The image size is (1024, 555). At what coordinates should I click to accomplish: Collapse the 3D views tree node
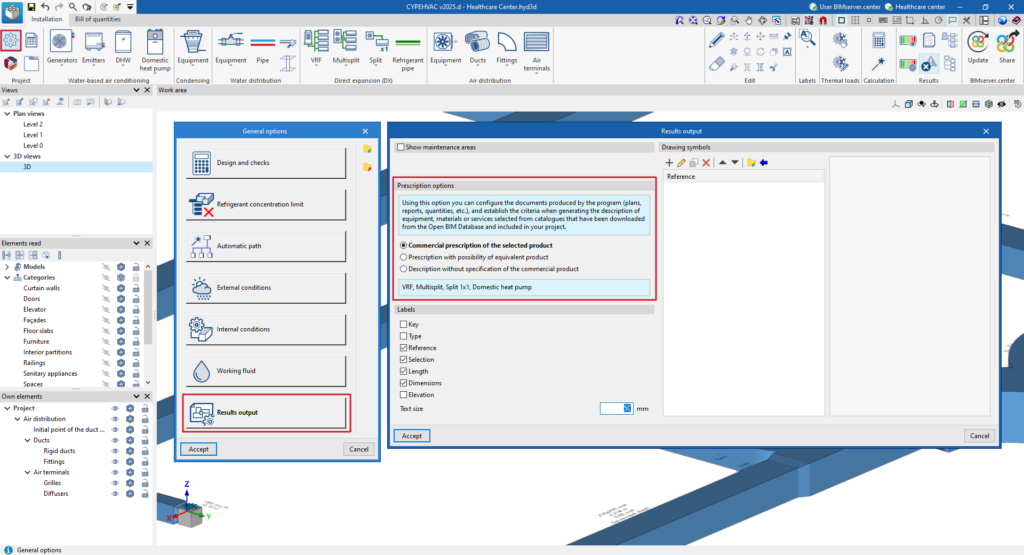point(7,157)
